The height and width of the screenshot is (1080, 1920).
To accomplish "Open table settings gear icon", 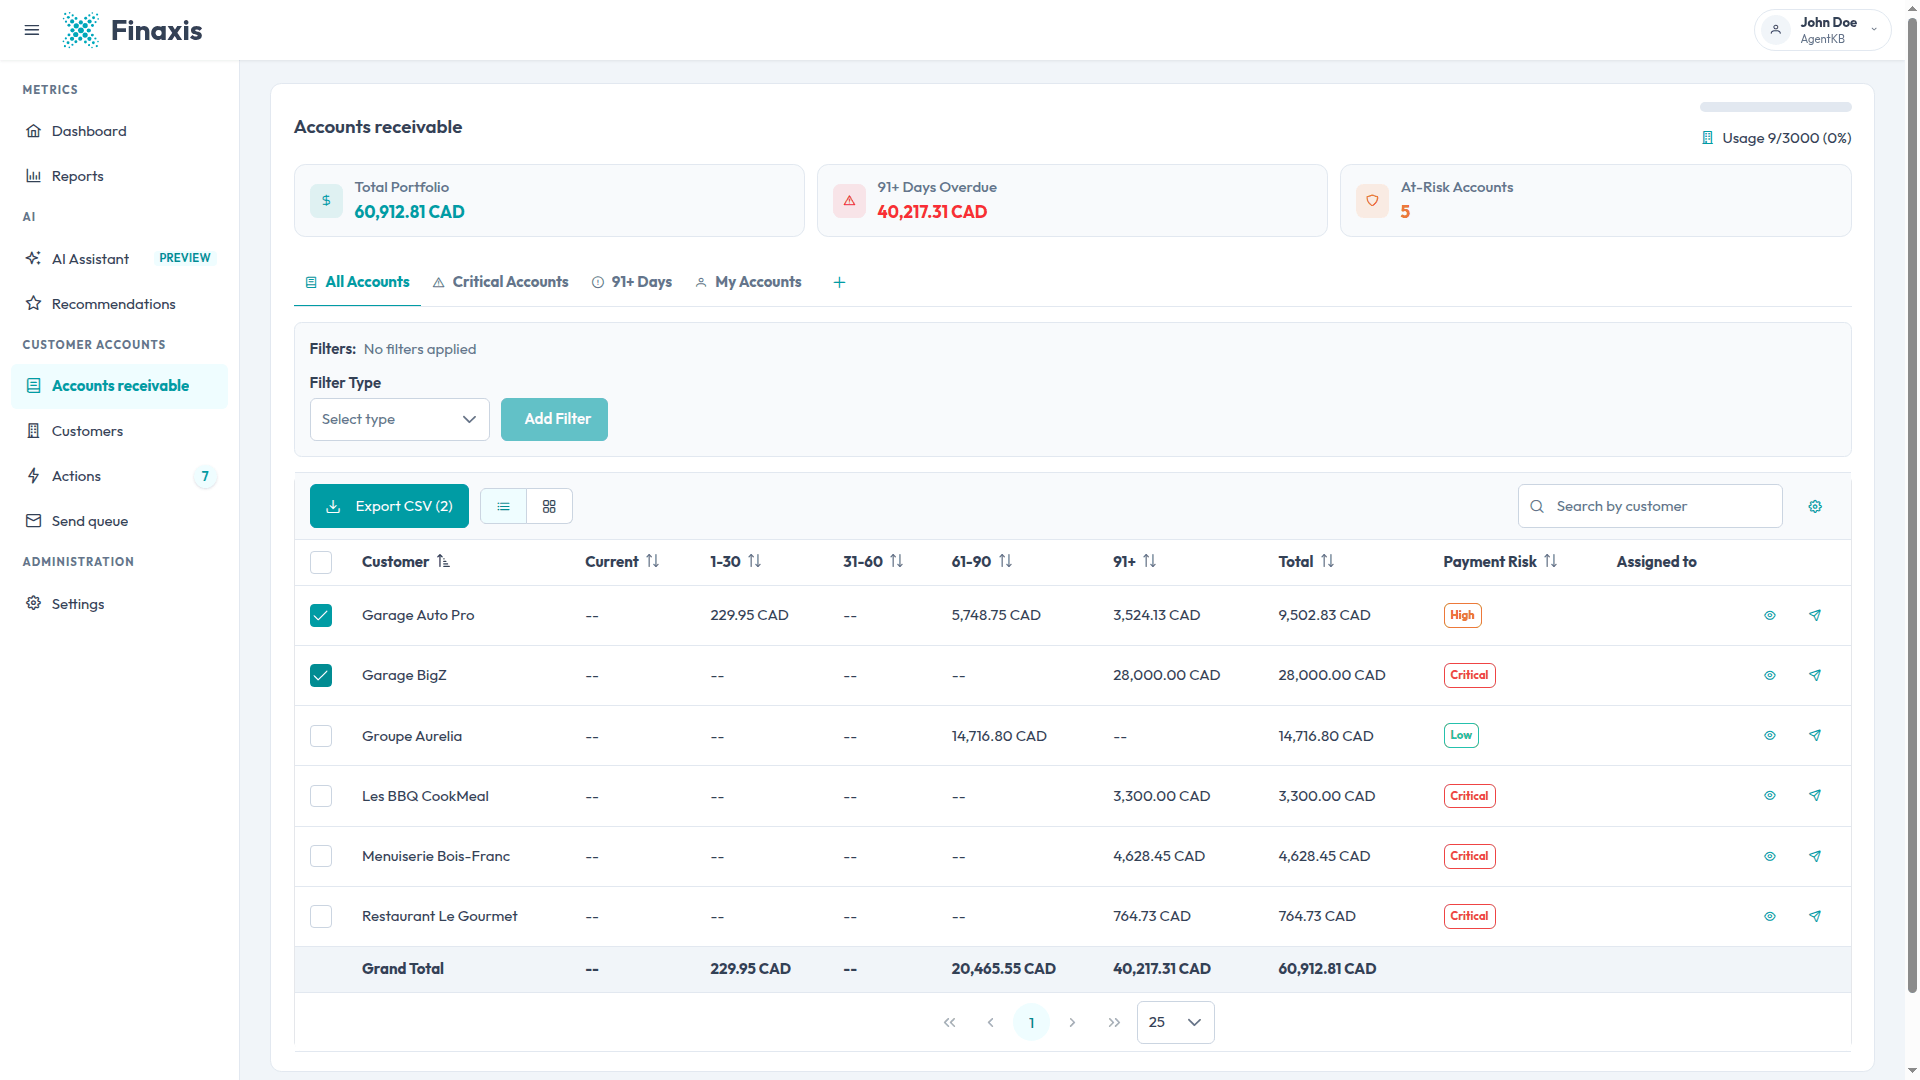I will pos(1815,507).
